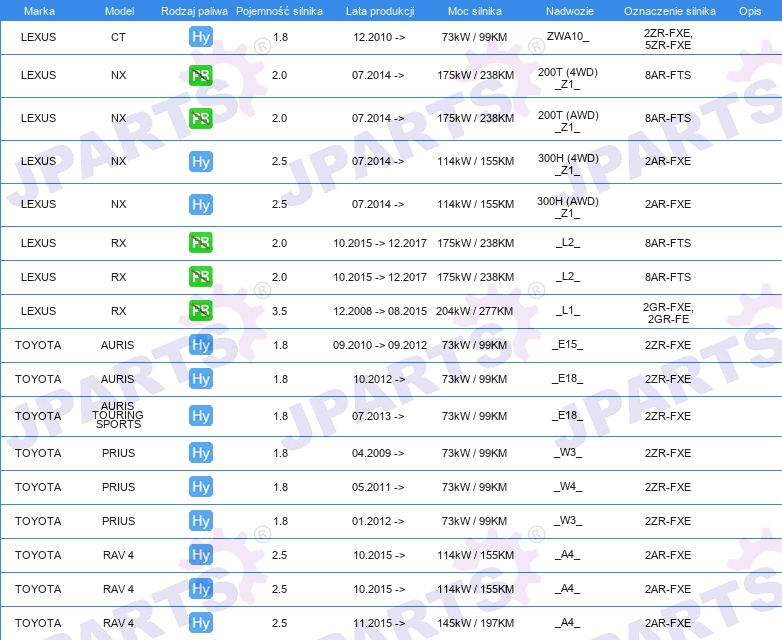Click the Hy icon for RAV 4 145kW row
Viewport: 782px width, 640px height.
(x=201, y=623)
